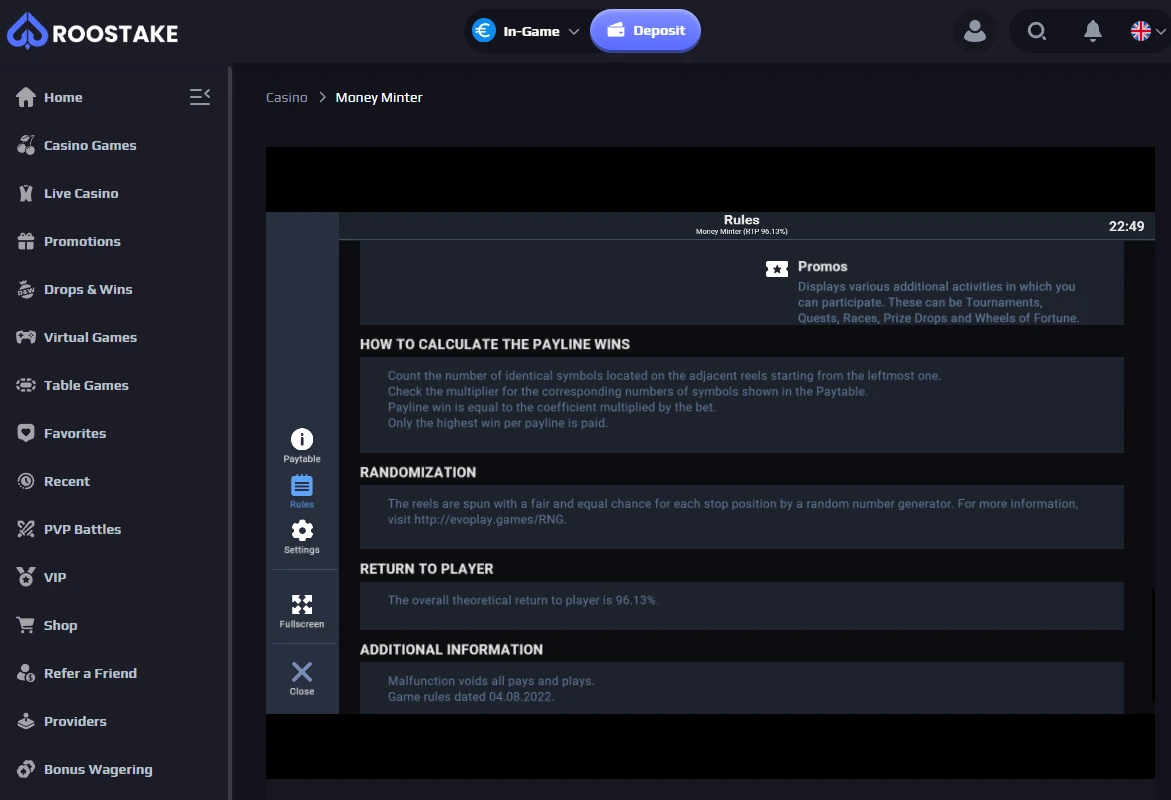Open the Casino Games menu item
1171x800 pixels.
(x=90, y=145)
